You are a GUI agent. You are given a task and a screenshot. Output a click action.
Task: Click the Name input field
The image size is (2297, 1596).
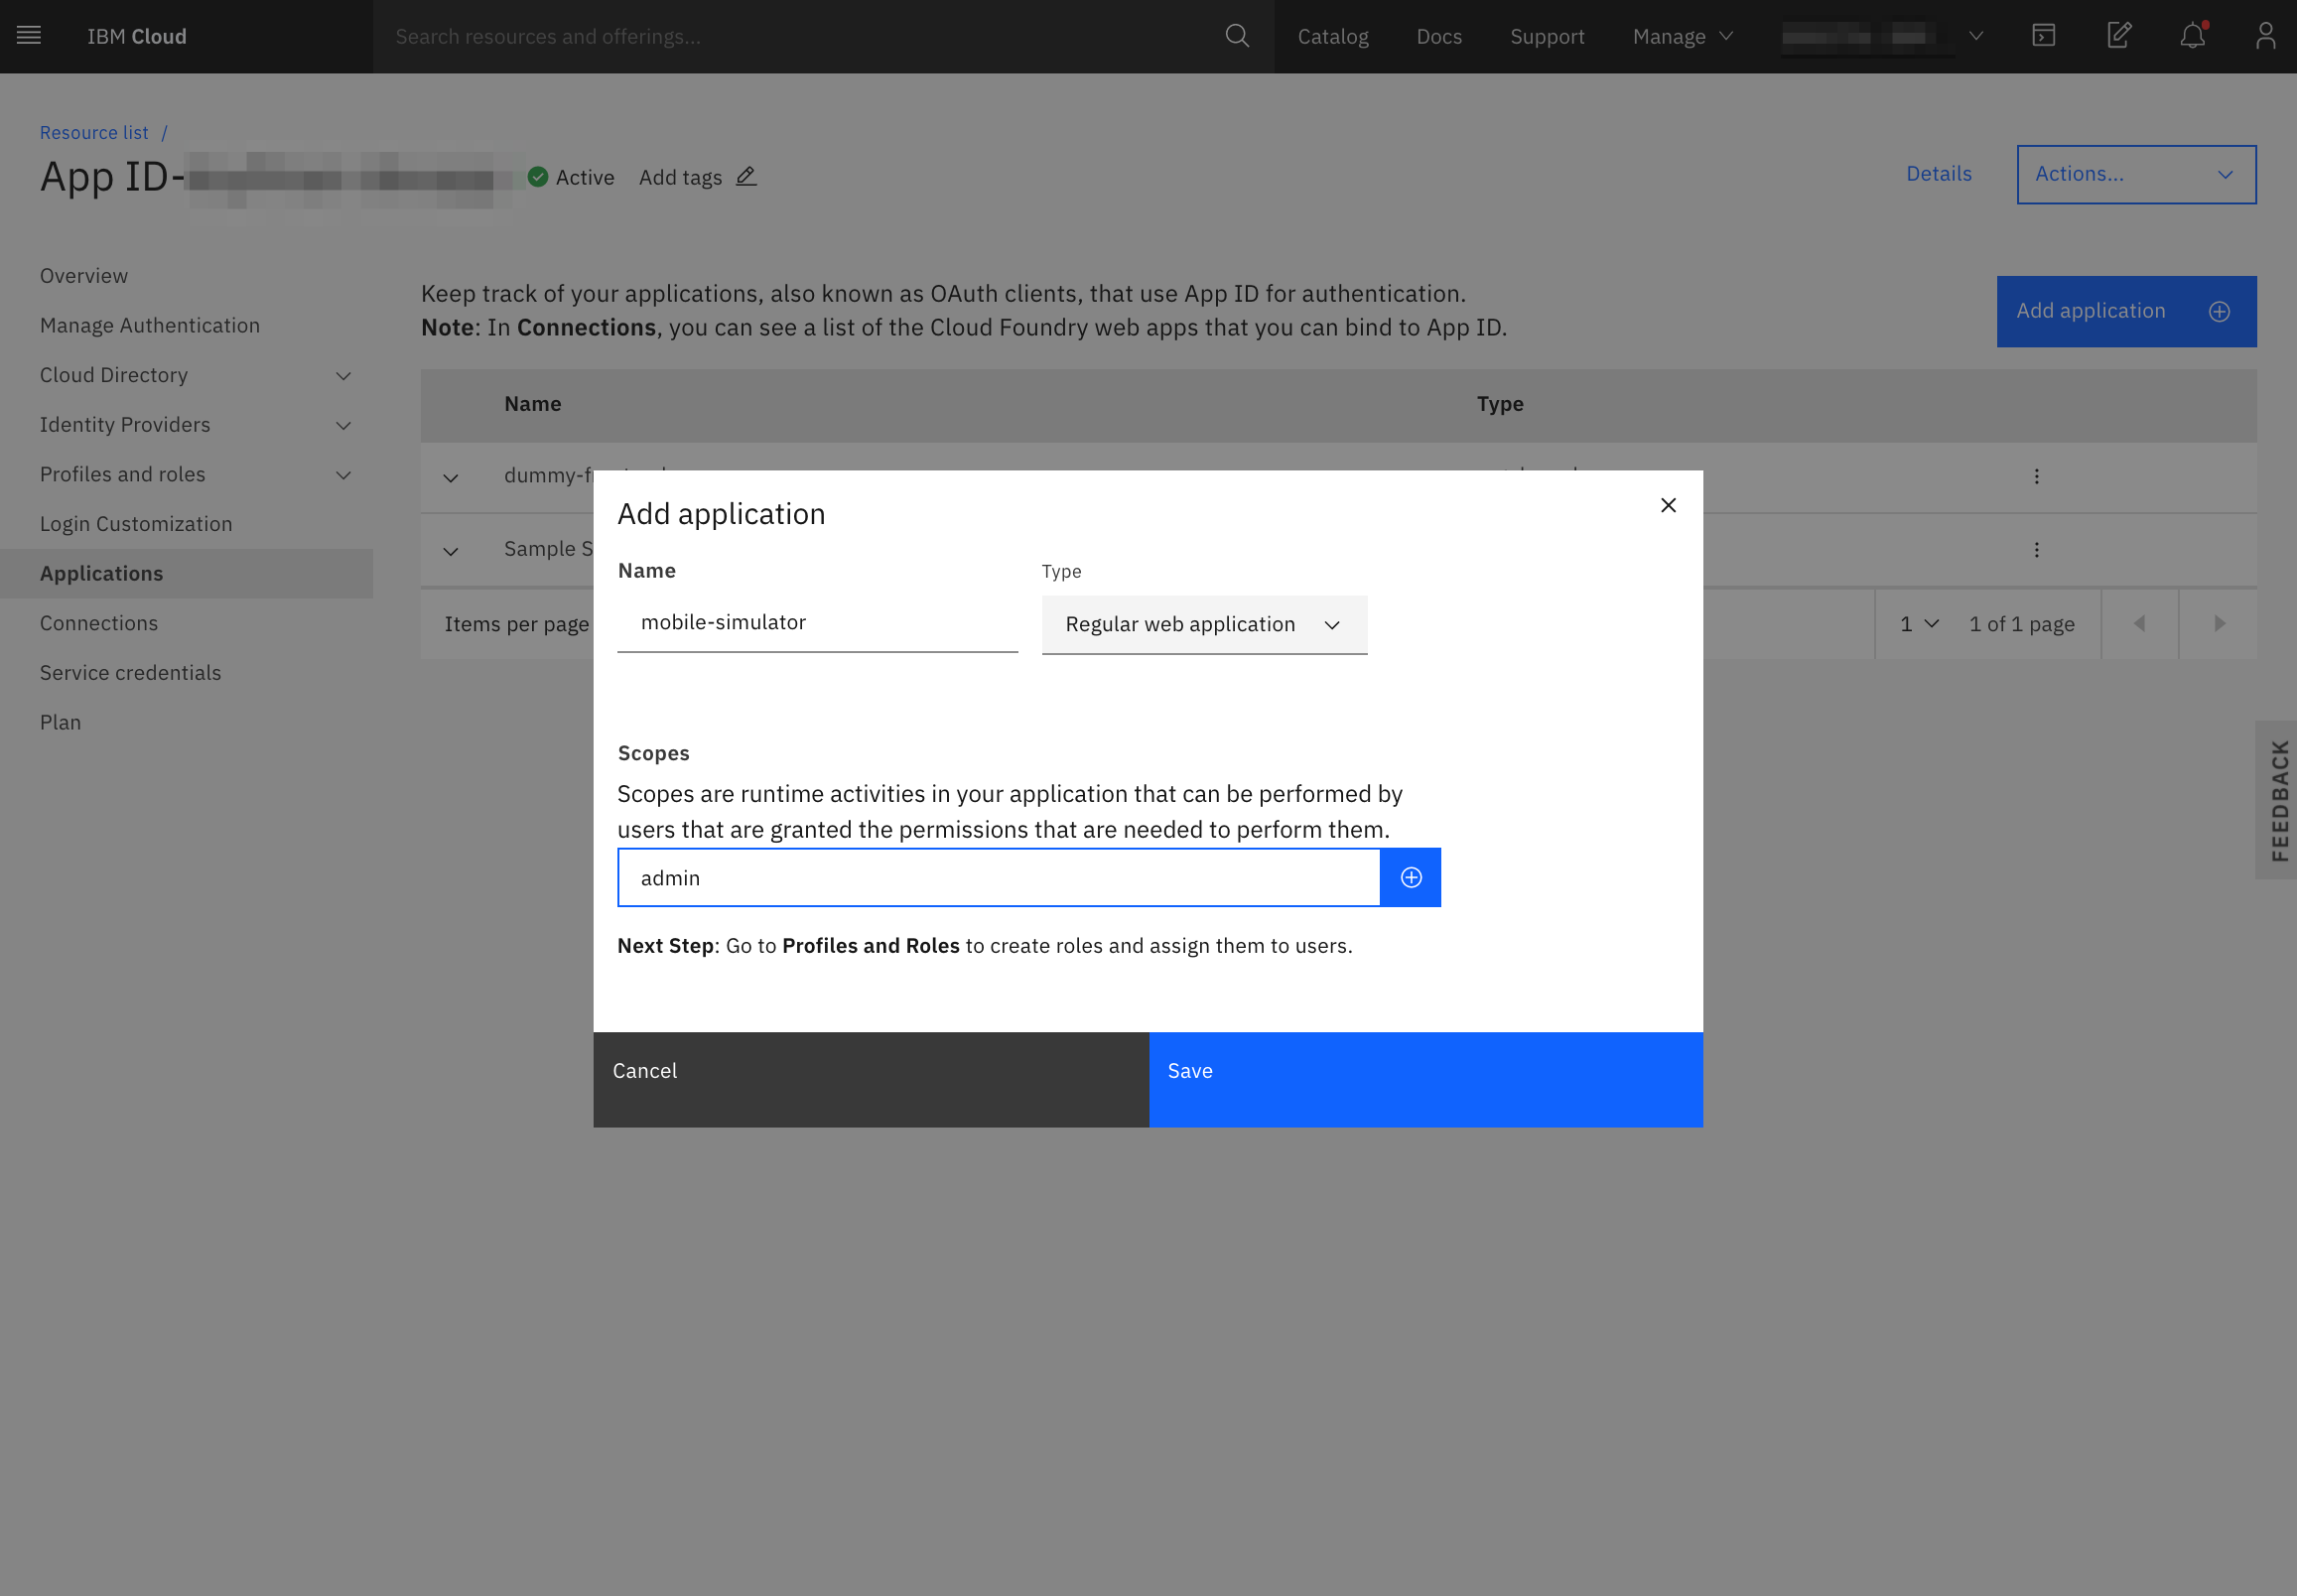coord(819,620)
